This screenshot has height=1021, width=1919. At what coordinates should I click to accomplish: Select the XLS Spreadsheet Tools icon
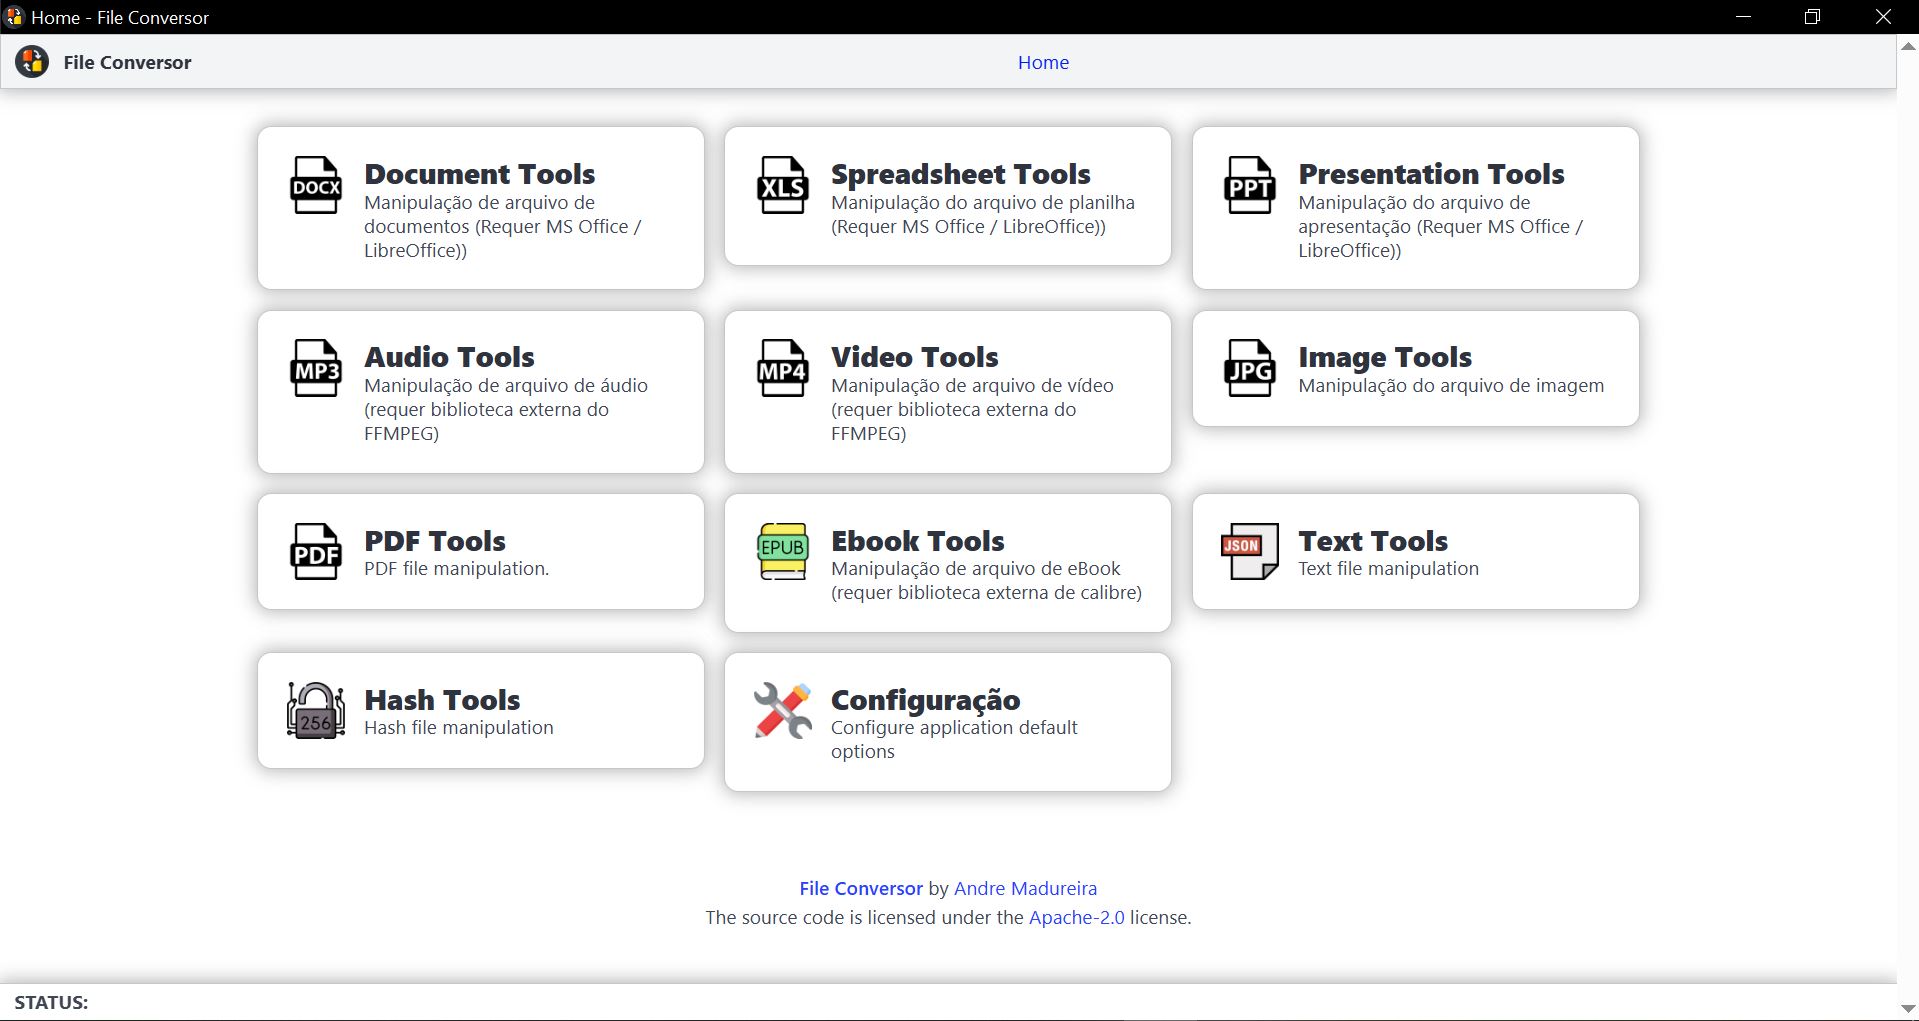(x=782, y=186)
